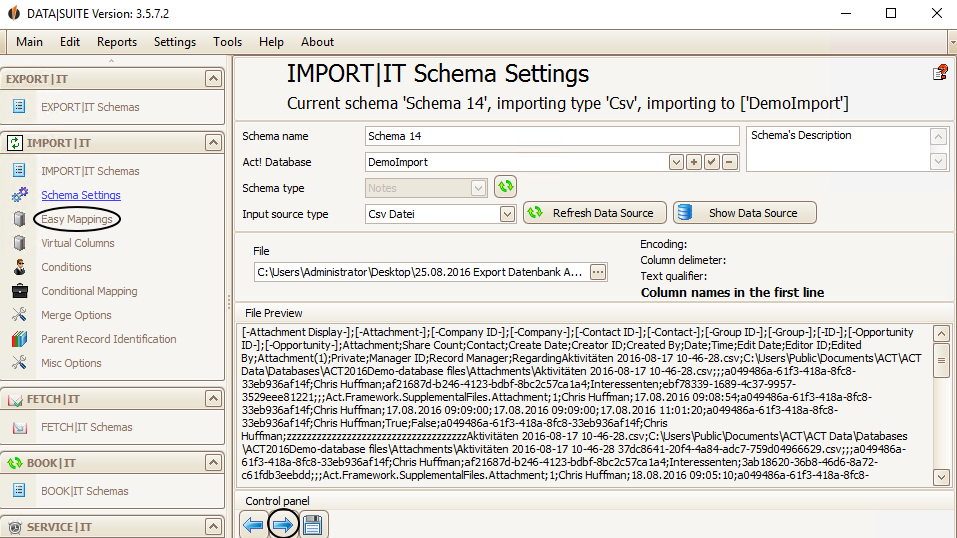
Task: Open the Edit menu
Action: coord(70,42)
